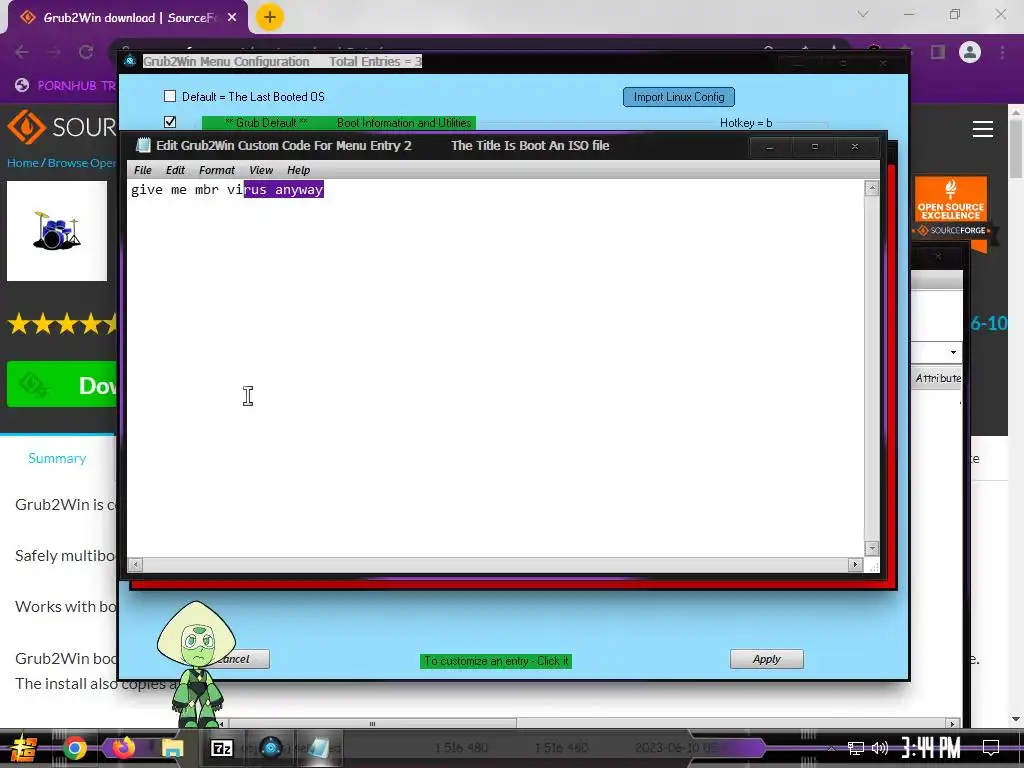
Task: Click inside the custom code text area
Action: pyautogui.click(x=495, y=369)
